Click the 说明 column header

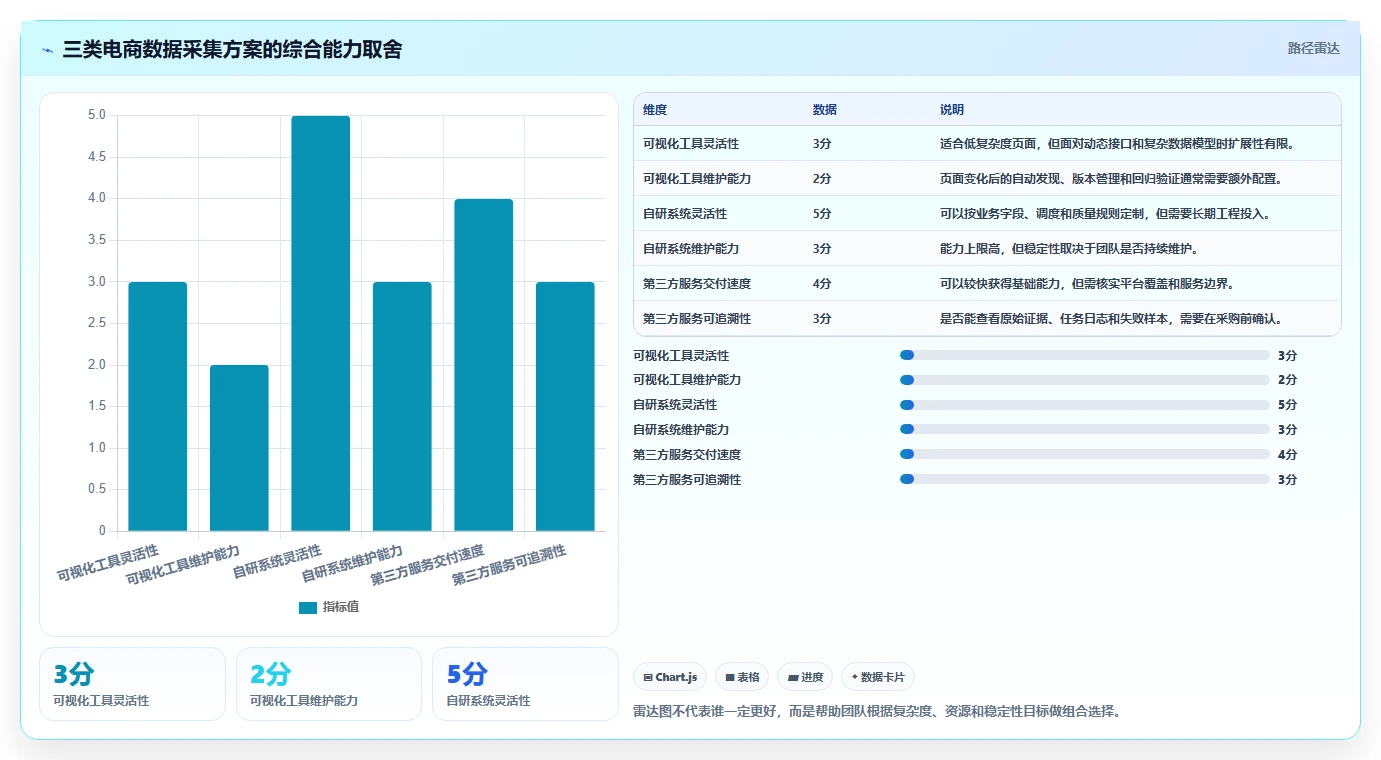(952, 110)
